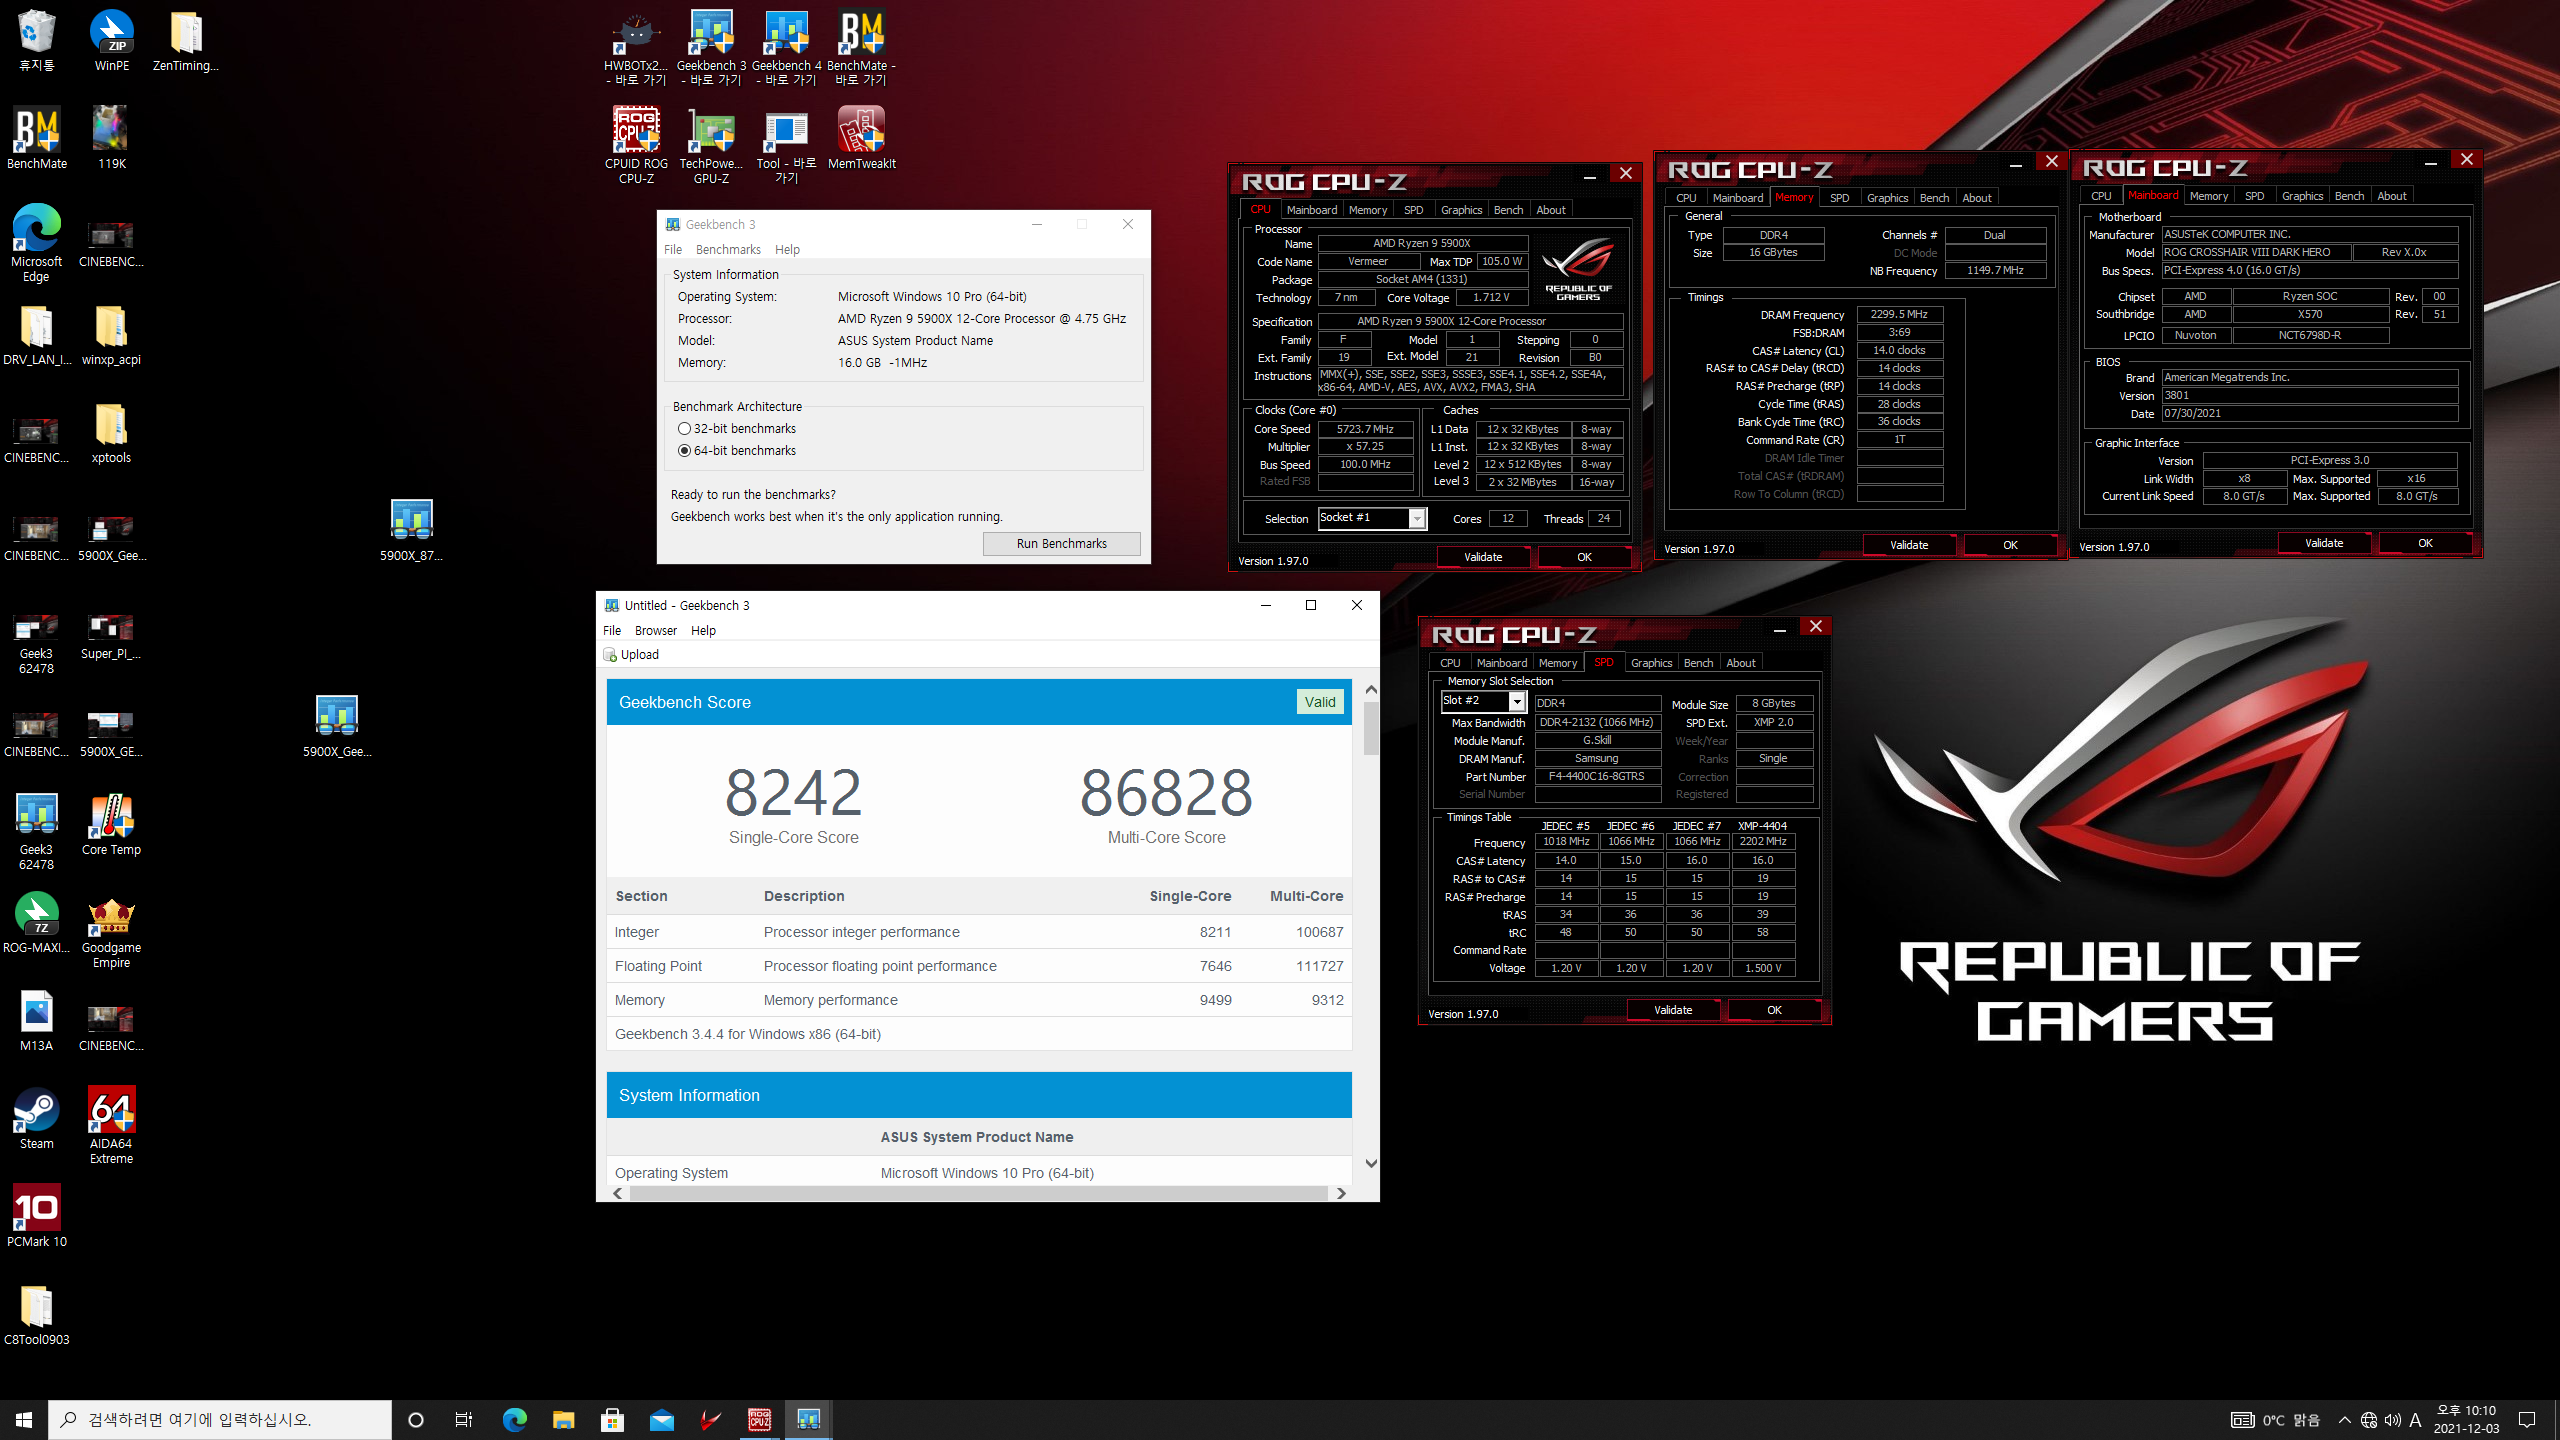Open Microsoft Store from the taskbar
The height and width of the screenshot is (1440, 2560).
[613, 1419]
